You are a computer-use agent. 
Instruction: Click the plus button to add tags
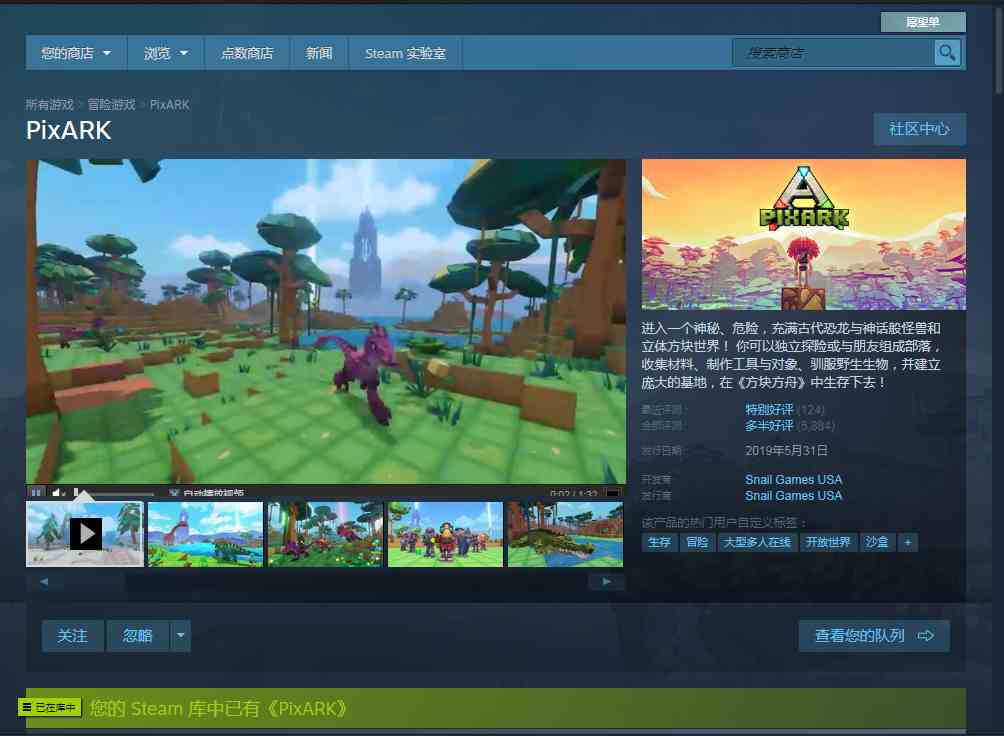click(x=907, y=543)
